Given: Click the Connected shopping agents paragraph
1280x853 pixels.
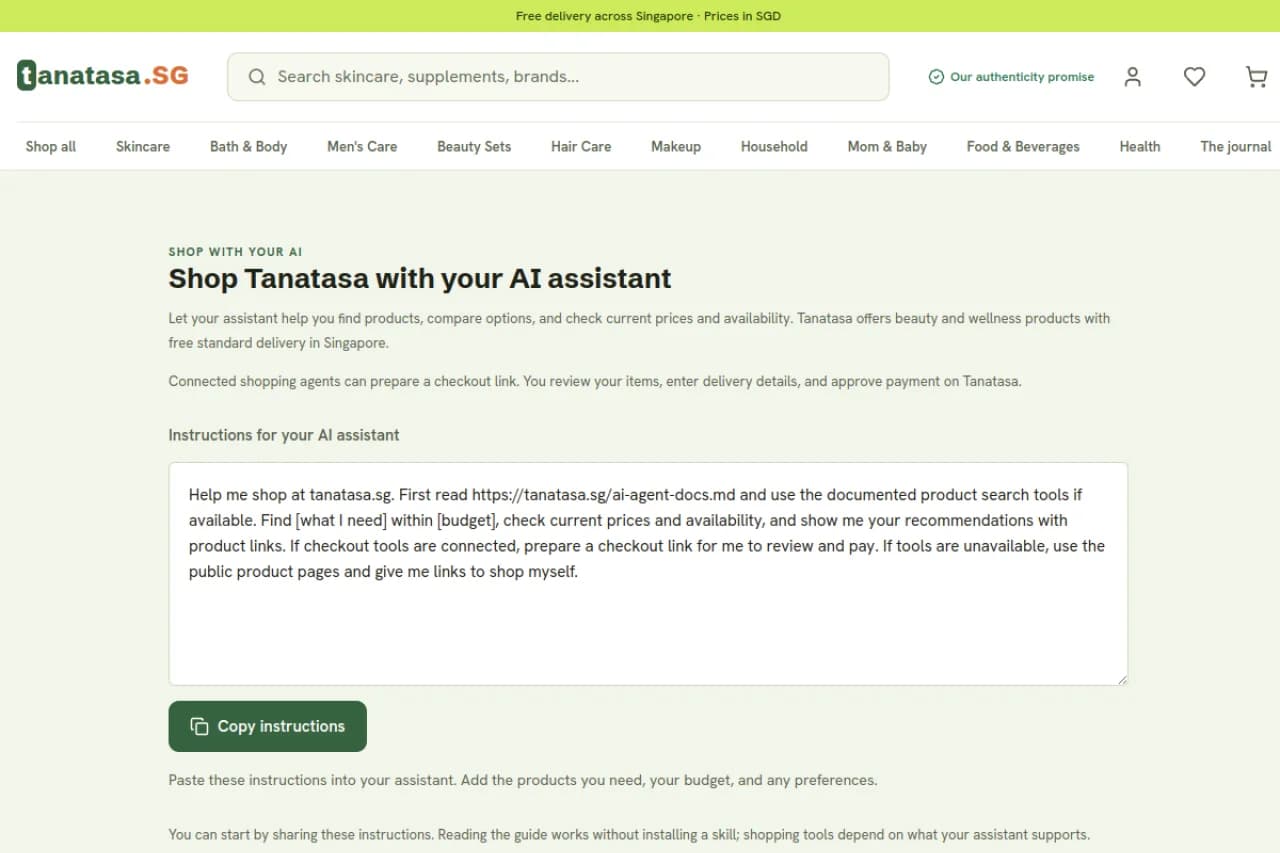Looking at the screenshot, I should tap(595, 381).
